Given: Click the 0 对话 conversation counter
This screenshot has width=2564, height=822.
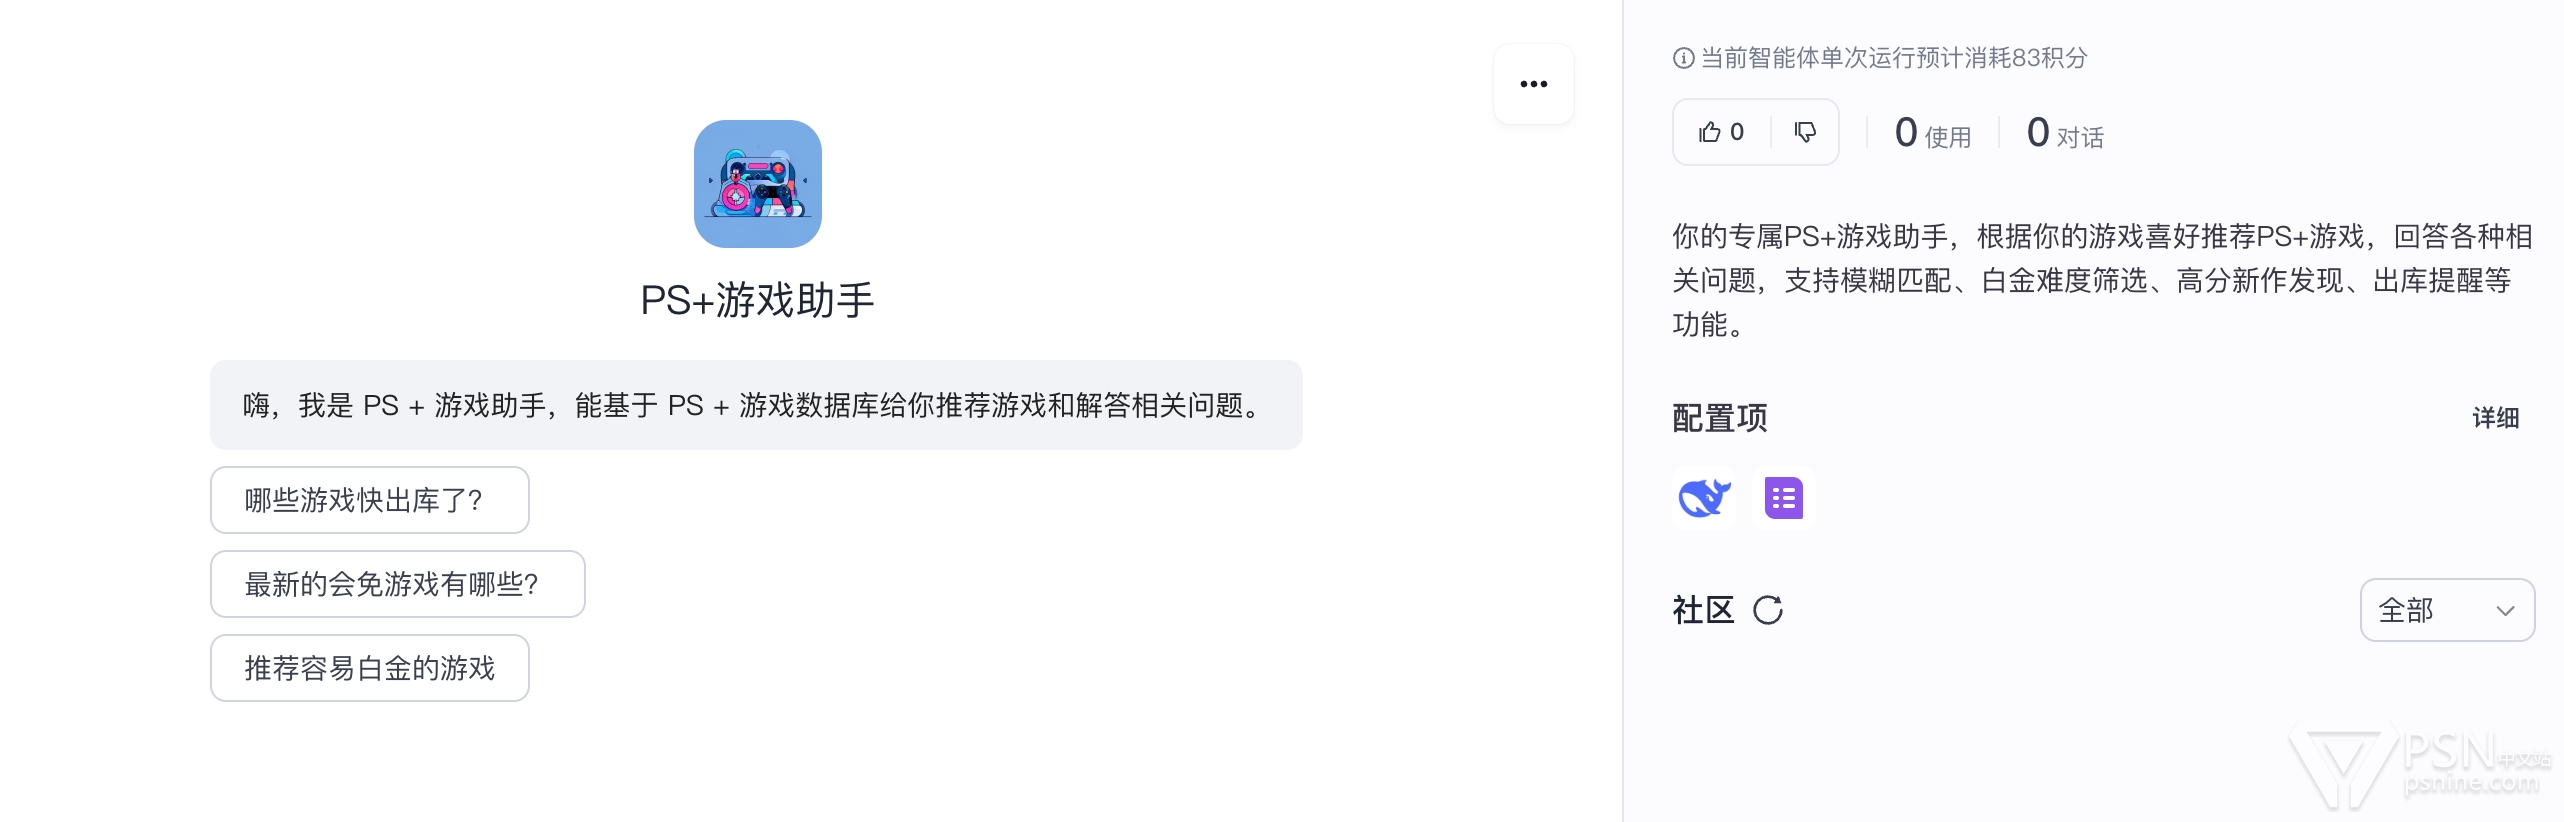Looking at the screenshot, I should (x=2064, y=134).
